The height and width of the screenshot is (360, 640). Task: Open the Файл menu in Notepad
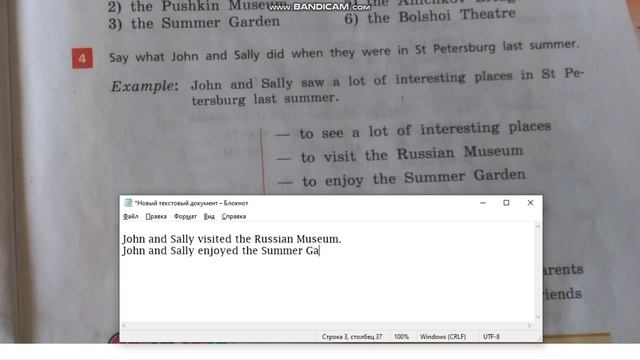[x=131, y=216]
